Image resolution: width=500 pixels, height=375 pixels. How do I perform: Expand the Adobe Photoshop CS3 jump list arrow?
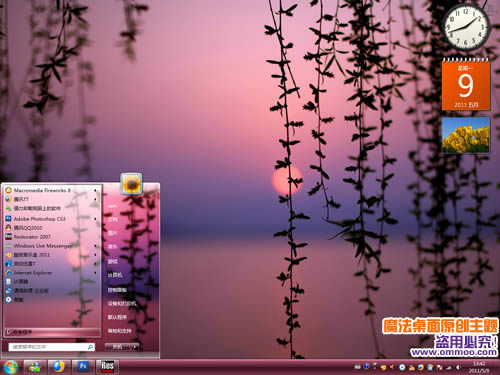(x=95, y=219)
